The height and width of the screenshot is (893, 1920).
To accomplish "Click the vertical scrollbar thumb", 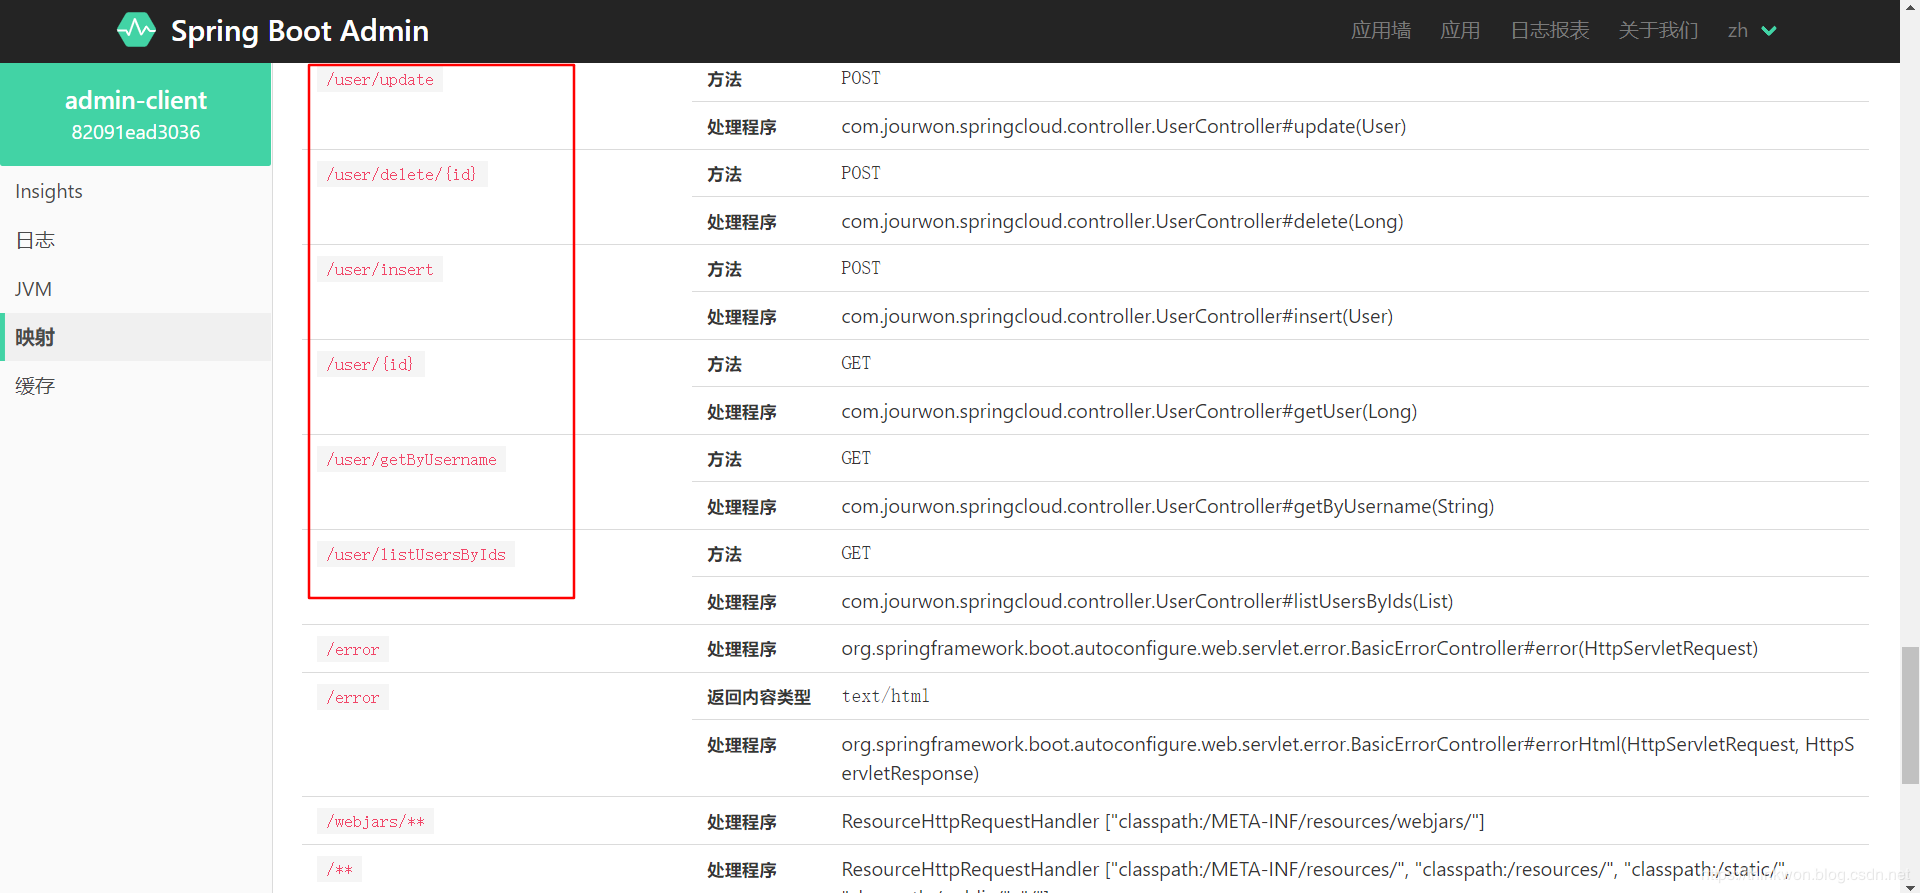I will pos(1910,714).
